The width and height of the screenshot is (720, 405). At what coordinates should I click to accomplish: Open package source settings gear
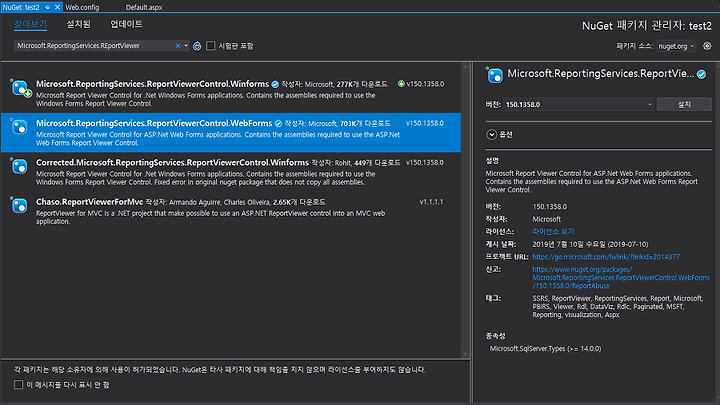(x=707, y=46)
